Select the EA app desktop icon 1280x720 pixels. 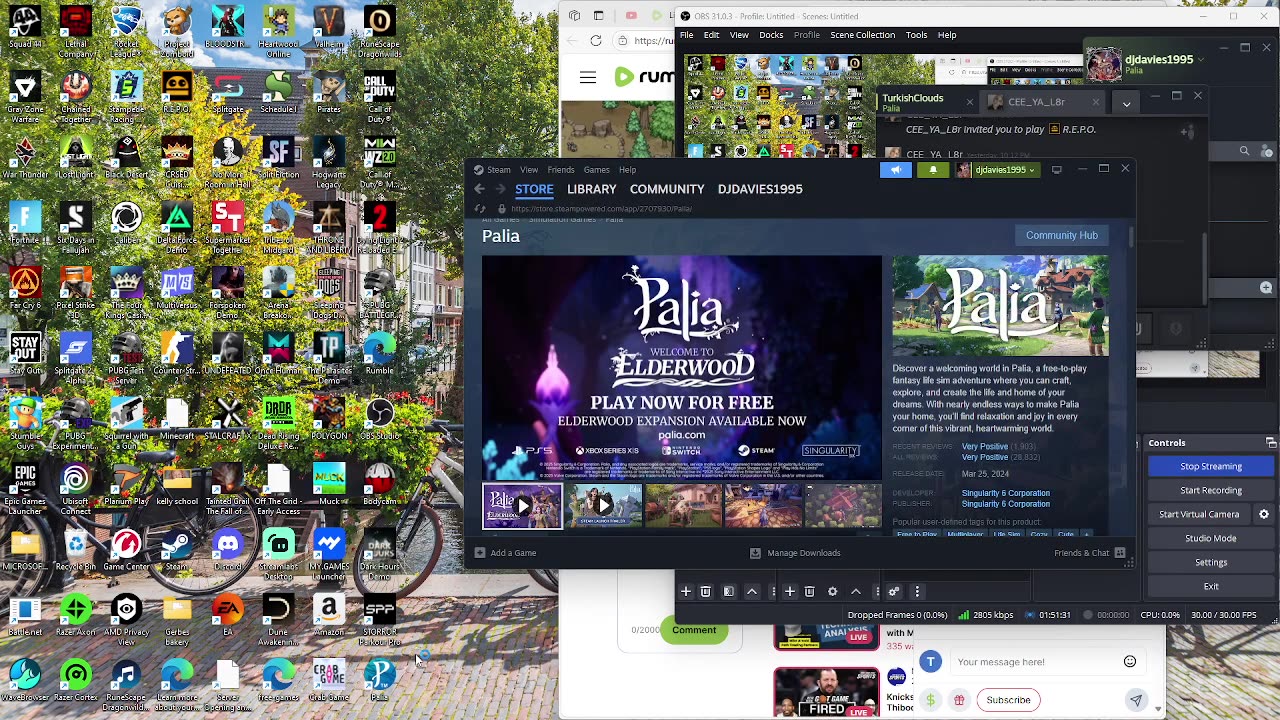[x=228, y=616]
